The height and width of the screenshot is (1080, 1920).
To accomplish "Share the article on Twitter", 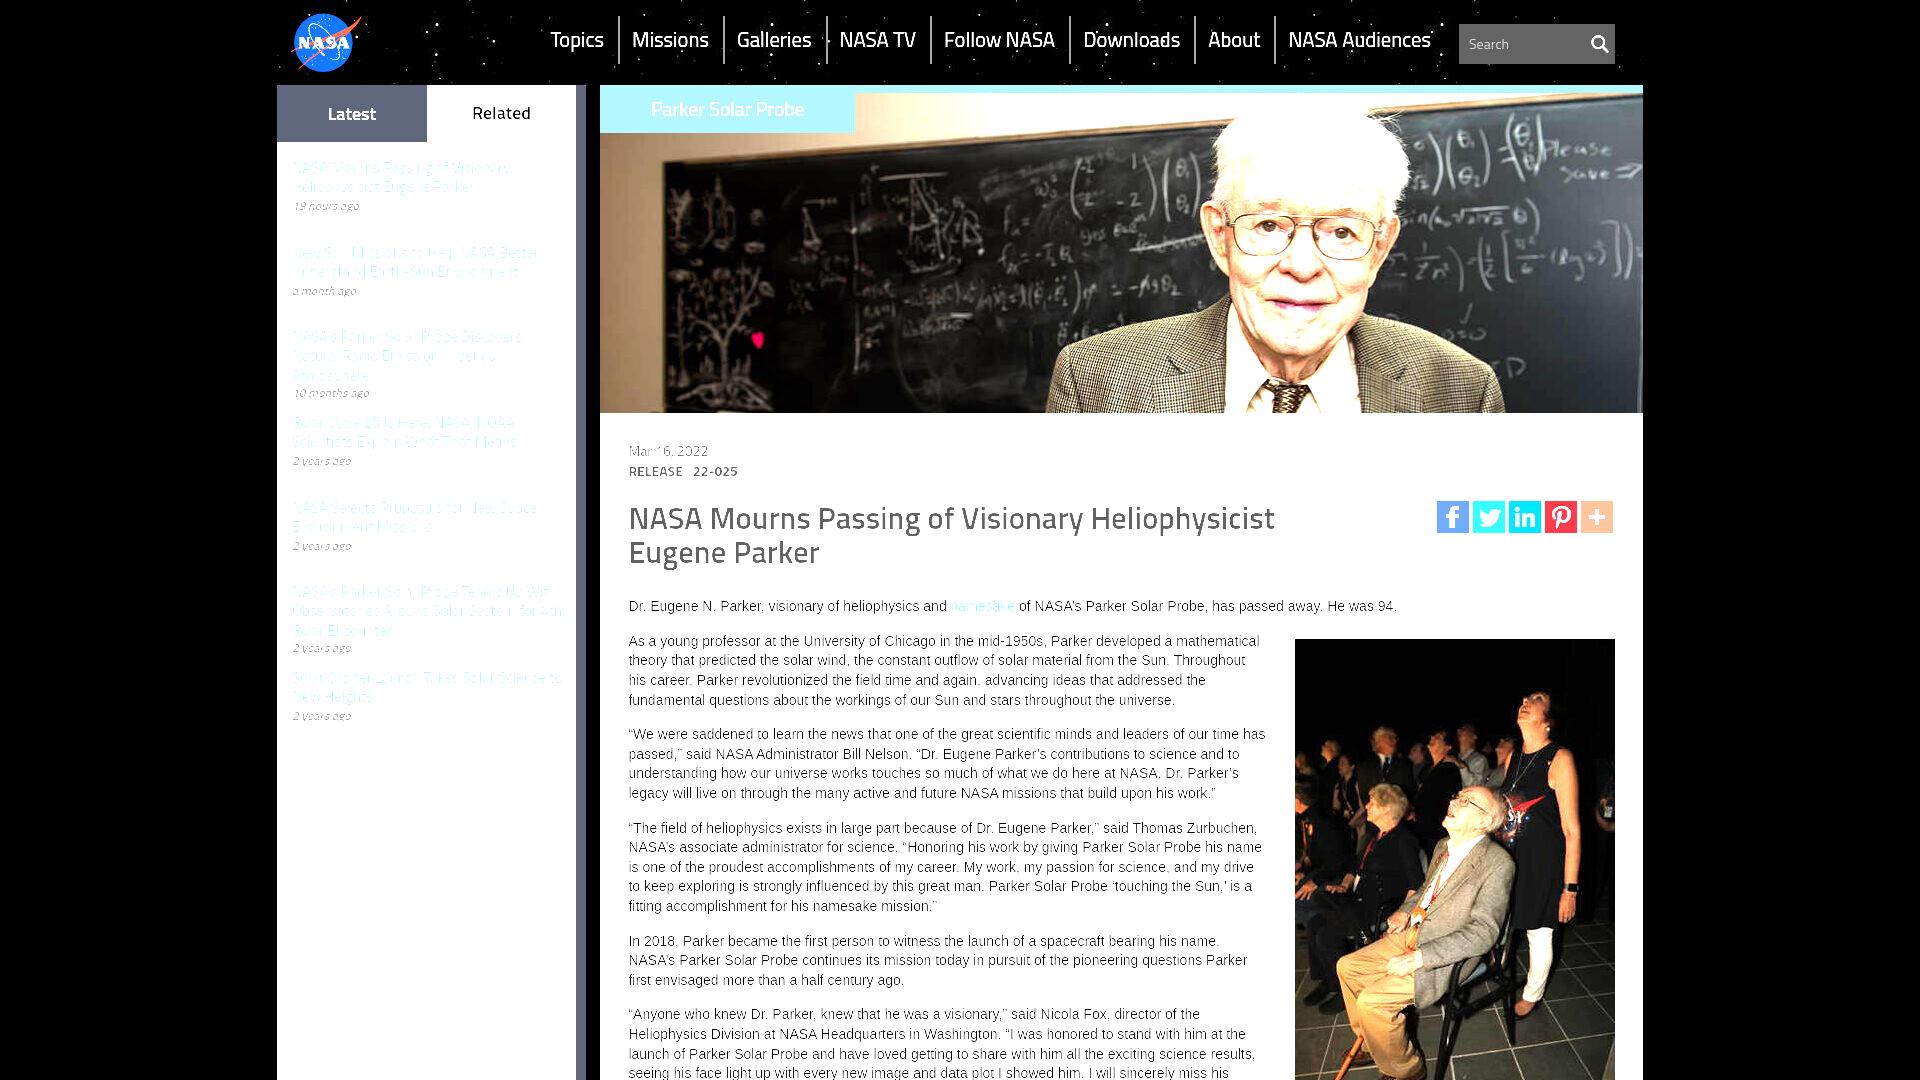I will click(x=1489, y=517).
